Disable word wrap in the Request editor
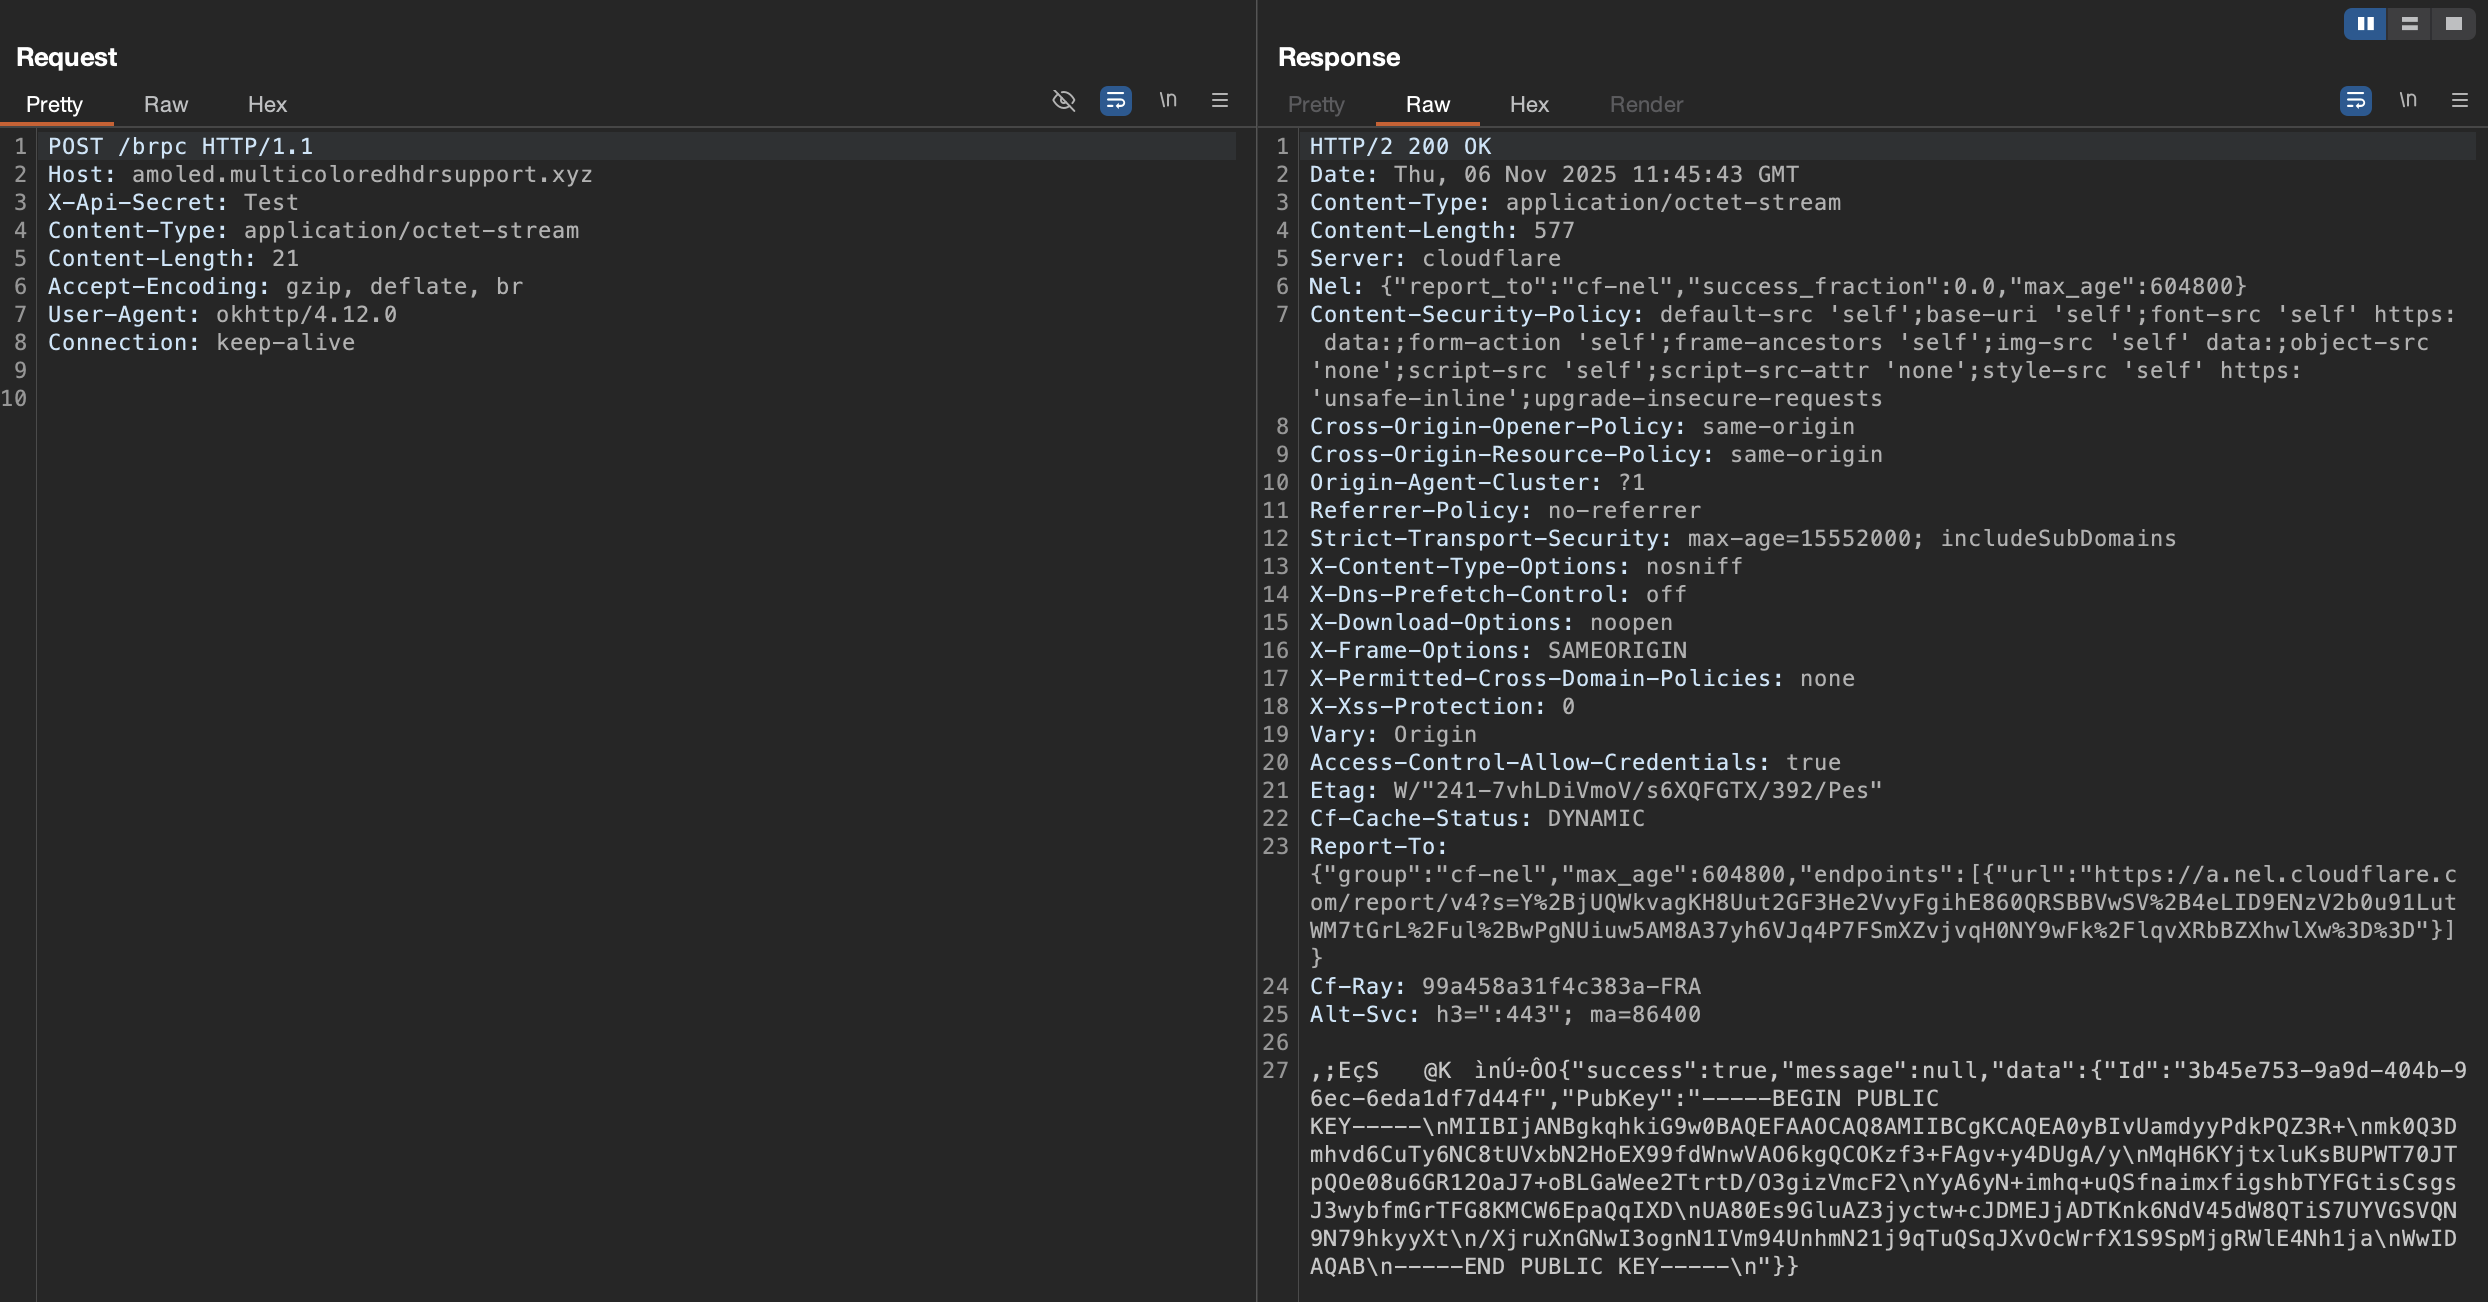Image resolution: width=2488 pixels, height=1302 pixels. pyautogui.click(x=1115, y=101)
